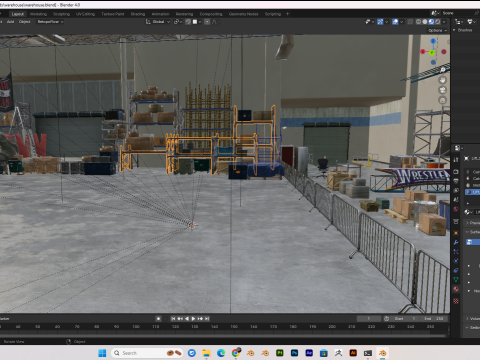Open the Tool properties tab icon
Viewport: 480px width, 360px height.
(456, 160)
